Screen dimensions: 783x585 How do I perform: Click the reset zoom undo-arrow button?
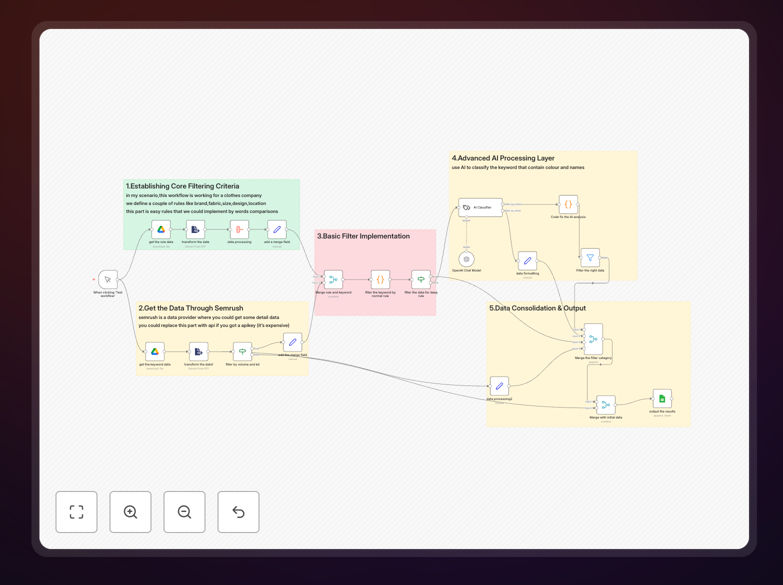point(238,512)
